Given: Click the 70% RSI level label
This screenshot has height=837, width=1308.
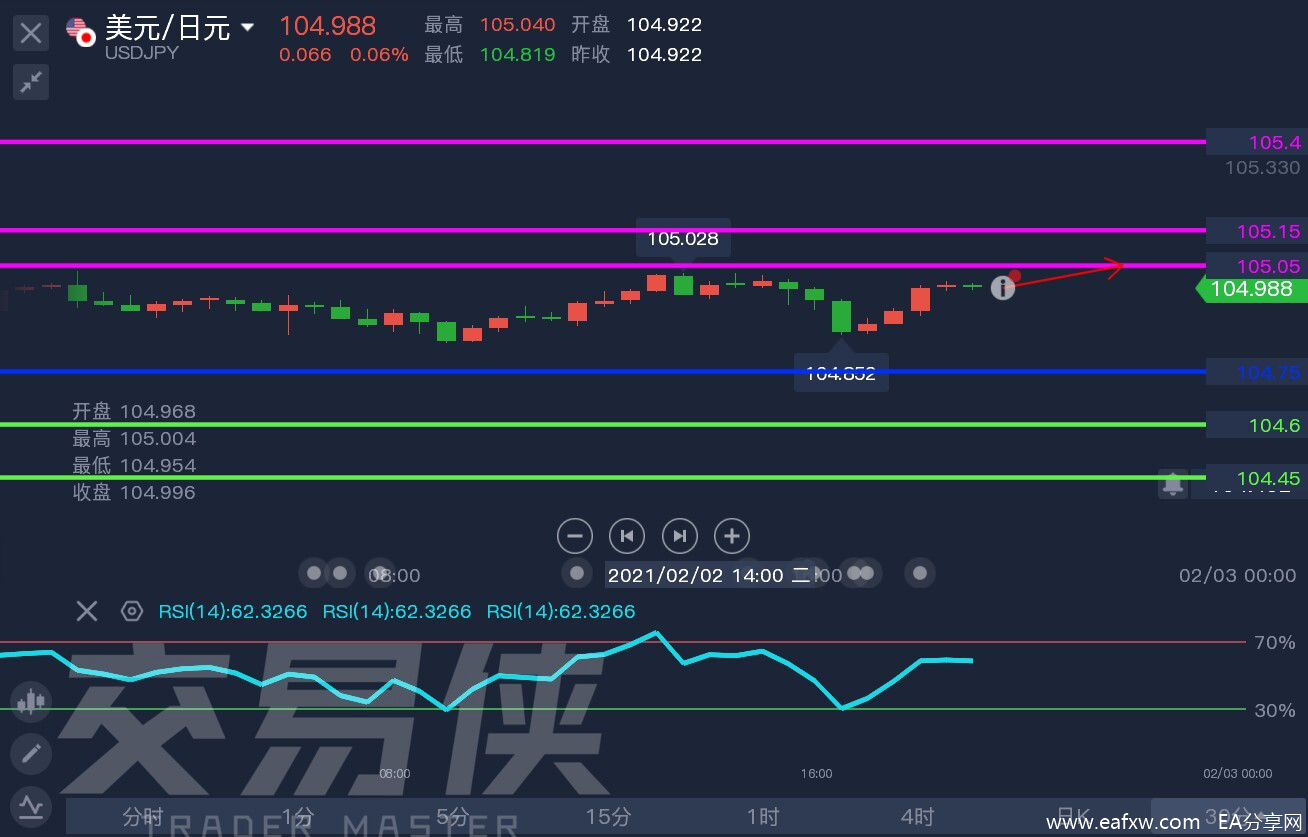Looking at the screenshot, I should point(1275,642).
